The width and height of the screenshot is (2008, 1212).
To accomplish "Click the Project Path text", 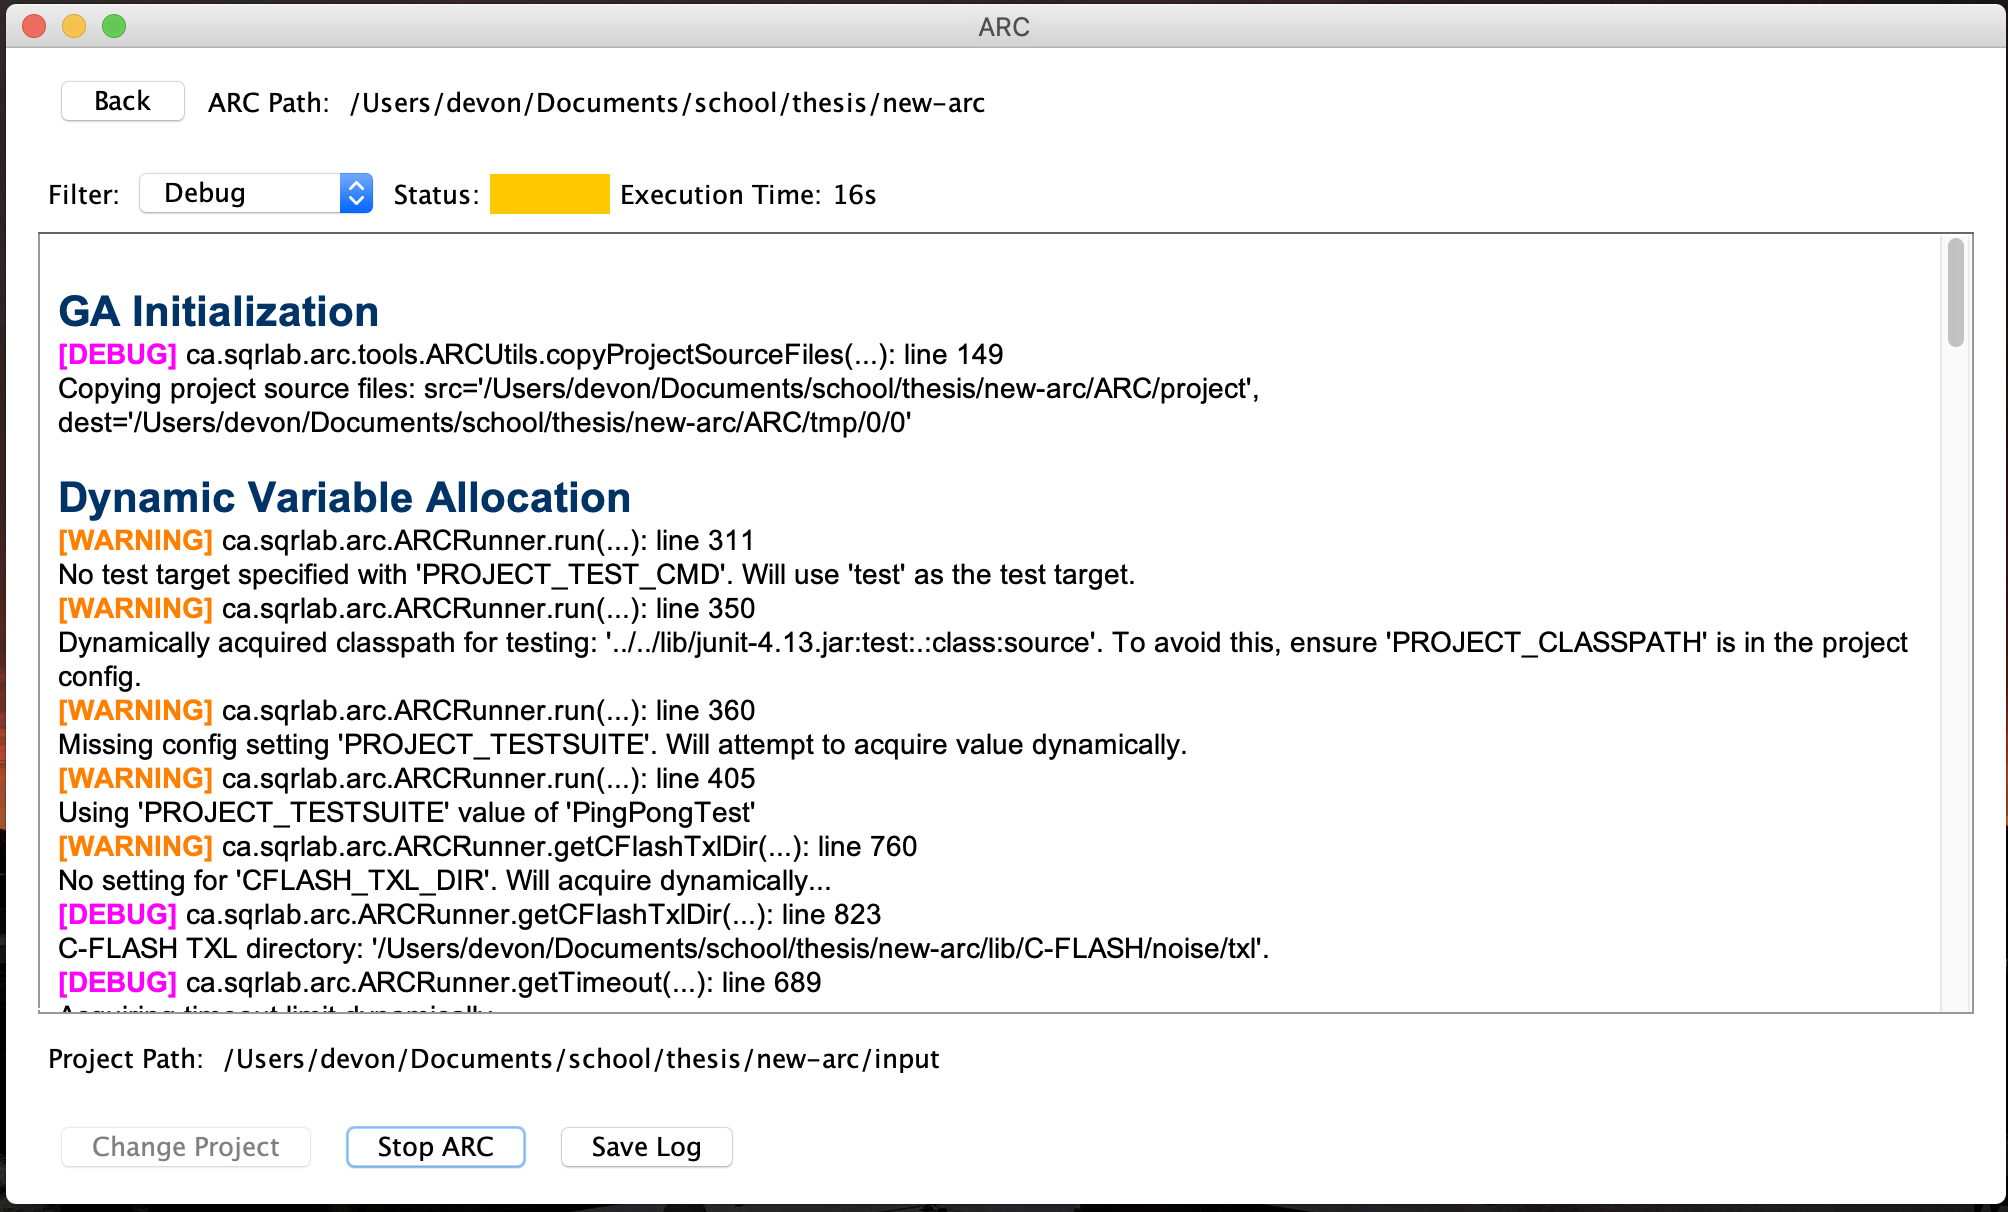I will coord(580,1059).
